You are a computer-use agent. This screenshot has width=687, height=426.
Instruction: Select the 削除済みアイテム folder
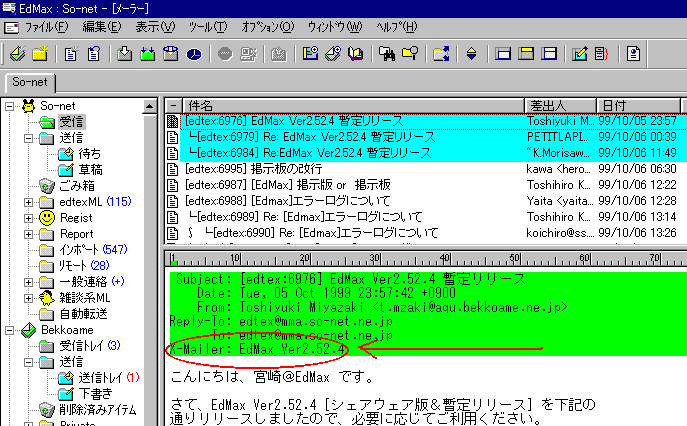98,410
